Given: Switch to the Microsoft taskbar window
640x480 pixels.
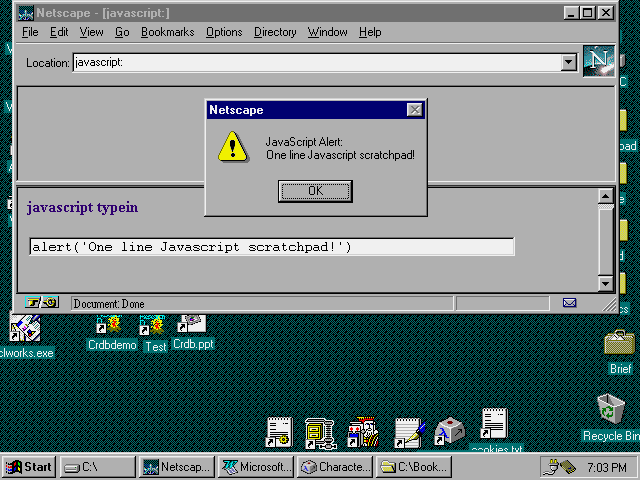Looking at the screenshot, I should (256, 466).
